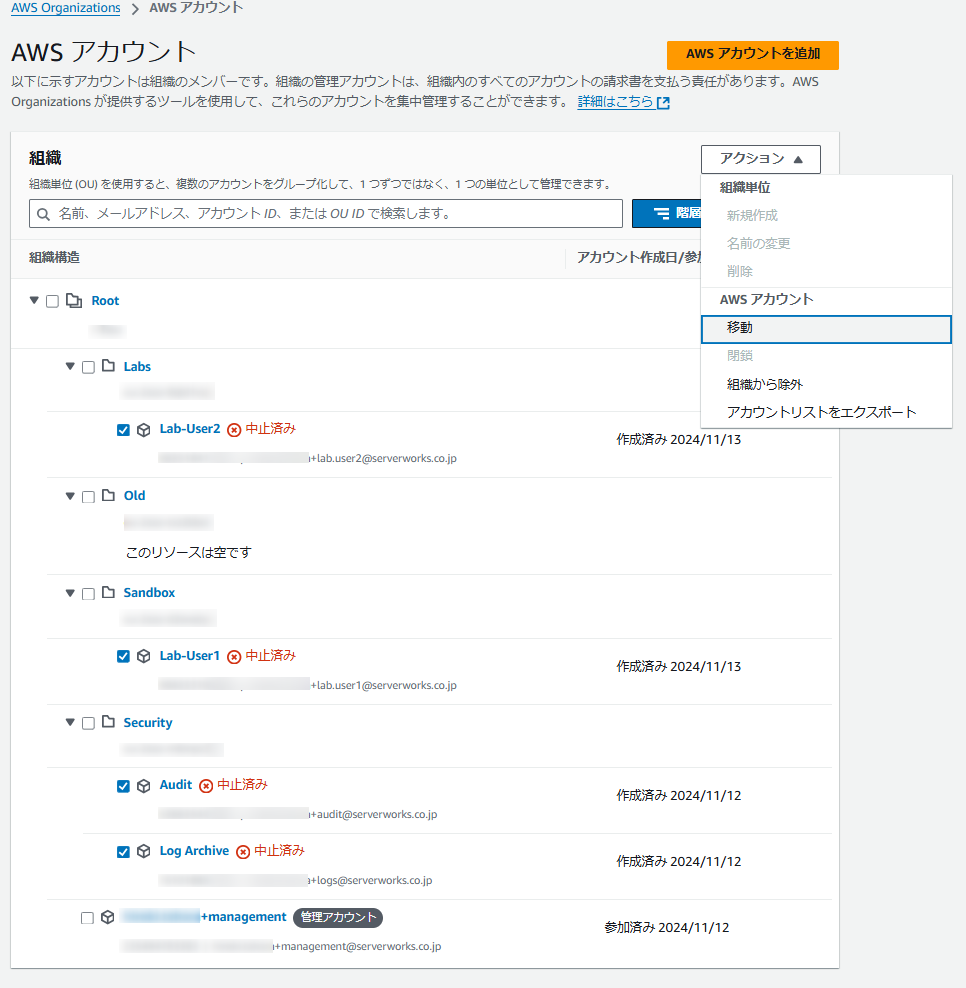Click the suspended status icon beside Log Archive
The width and height of the screenshot is (966, 988).
pos(243,852)
